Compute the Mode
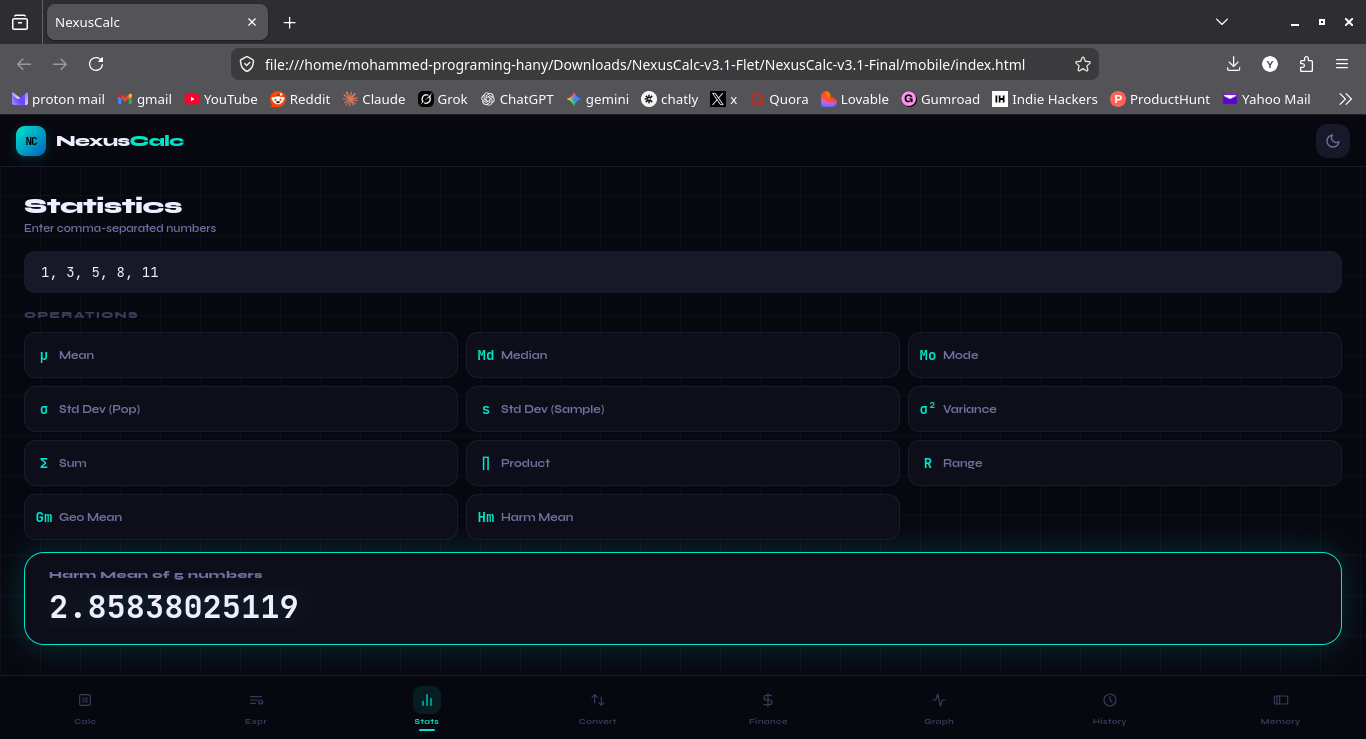Screen dimensions: 1366x739 tap(1125, 355)
